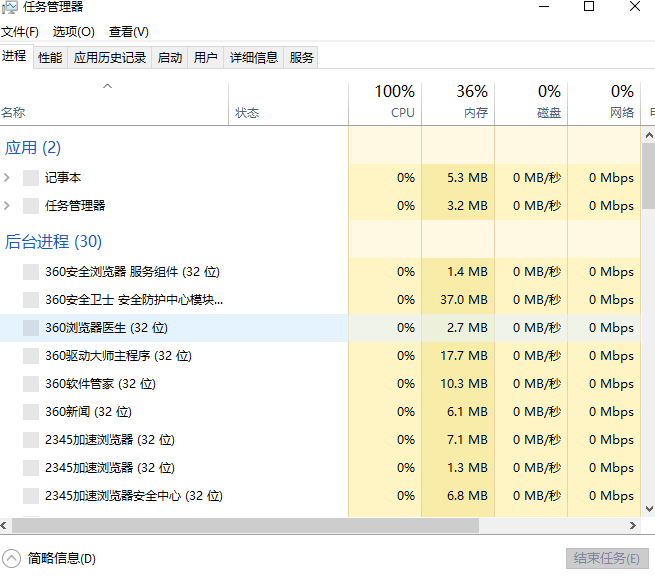
Task: Click the Task Manager title bar icon
Action: click(x=10, y=7)
